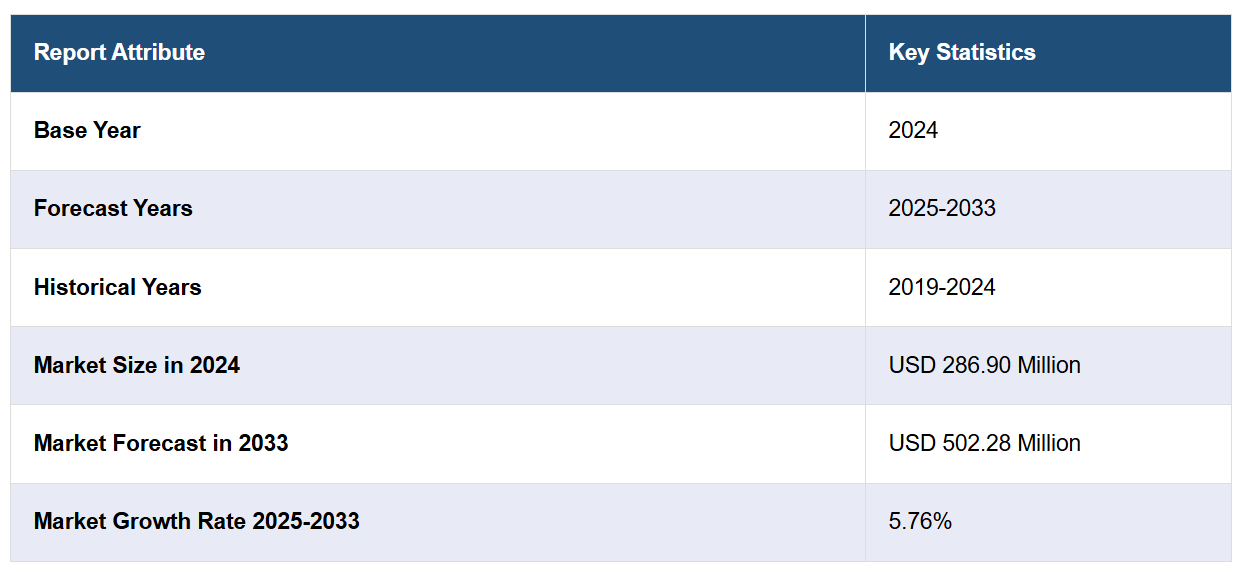
Task: Click the 5.76% growth rate value
Action: [920, 521]
